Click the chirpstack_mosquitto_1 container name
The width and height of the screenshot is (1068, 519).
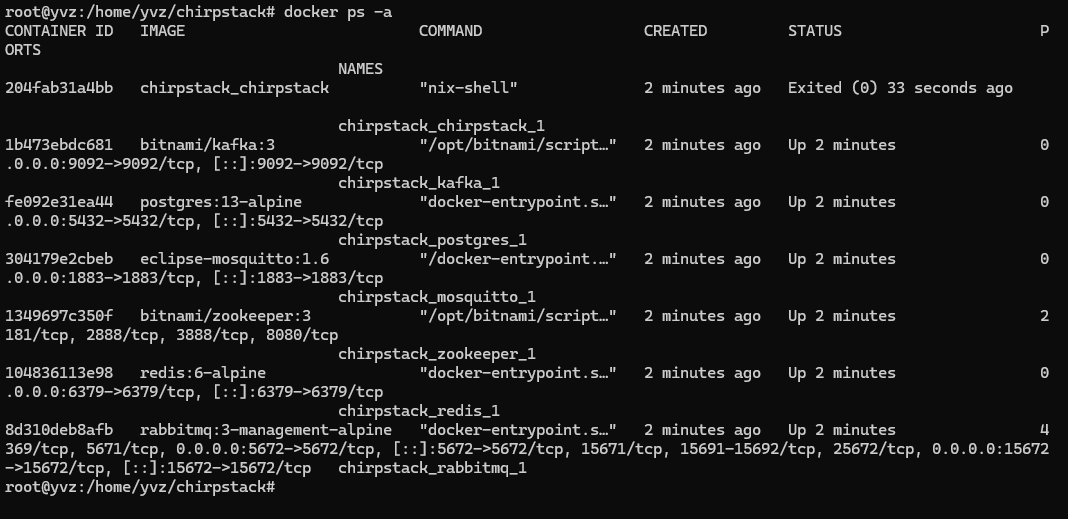coord(437,298)
